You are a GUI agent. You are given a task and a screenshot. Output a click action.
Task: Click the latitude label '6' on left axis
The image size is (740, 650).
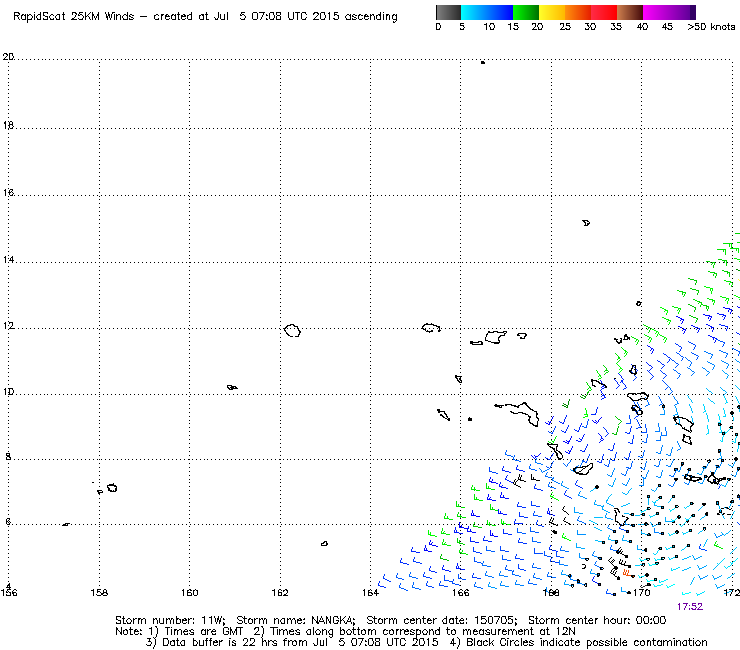coord(8,522)
